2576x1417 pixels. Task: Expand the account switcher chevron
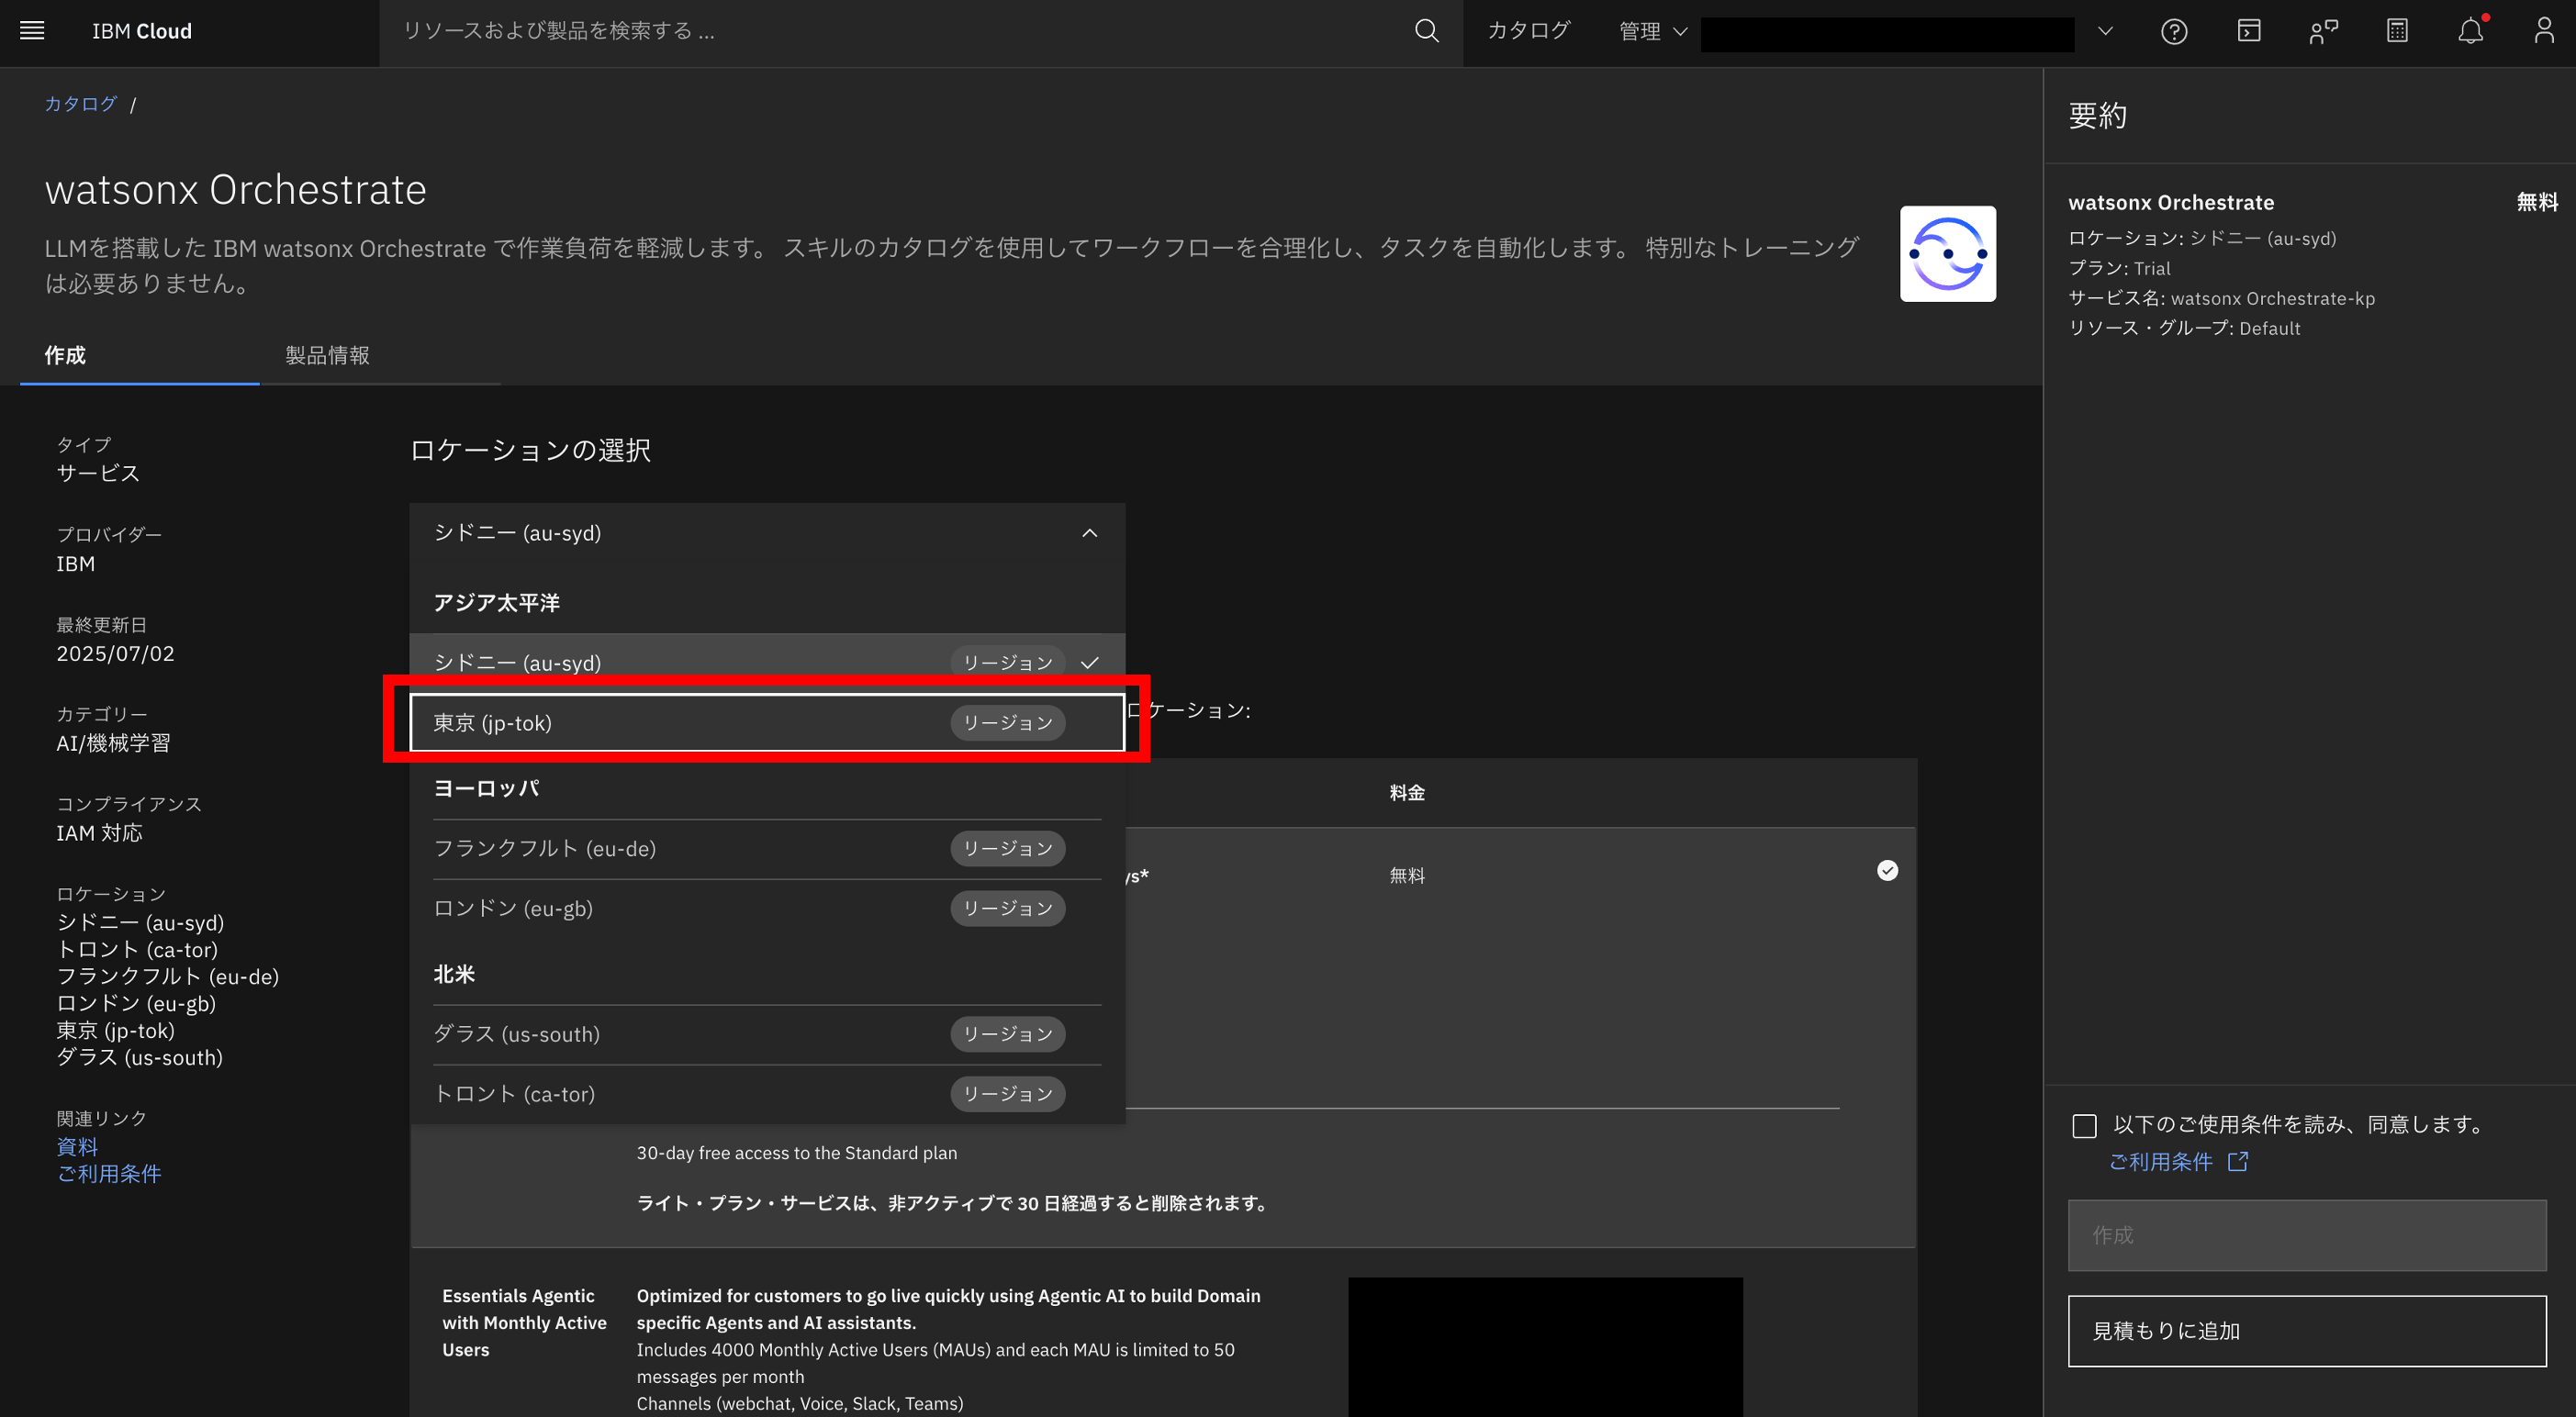pos(2105,31)
